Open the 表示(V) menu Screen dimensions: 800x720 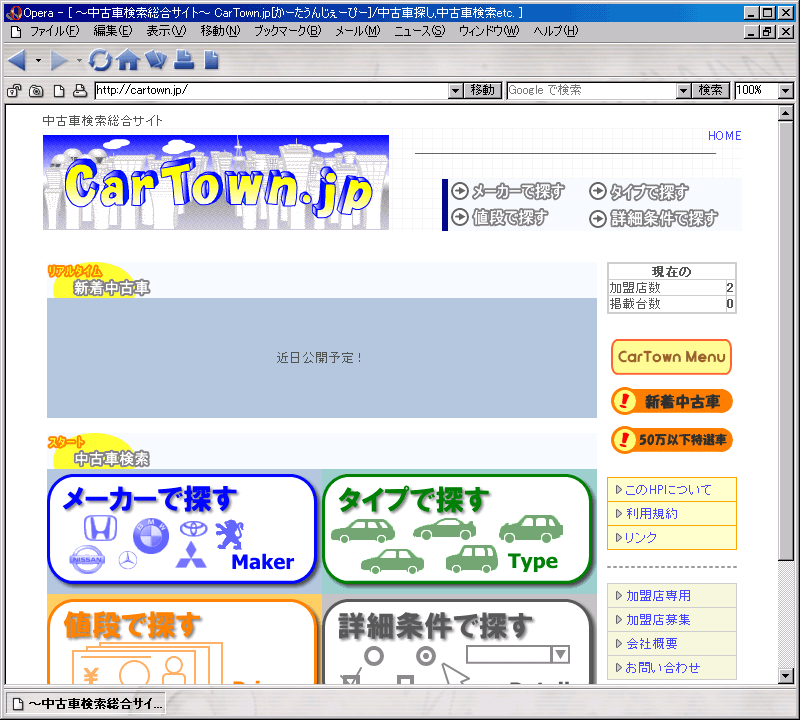click(x=166, y=31)
